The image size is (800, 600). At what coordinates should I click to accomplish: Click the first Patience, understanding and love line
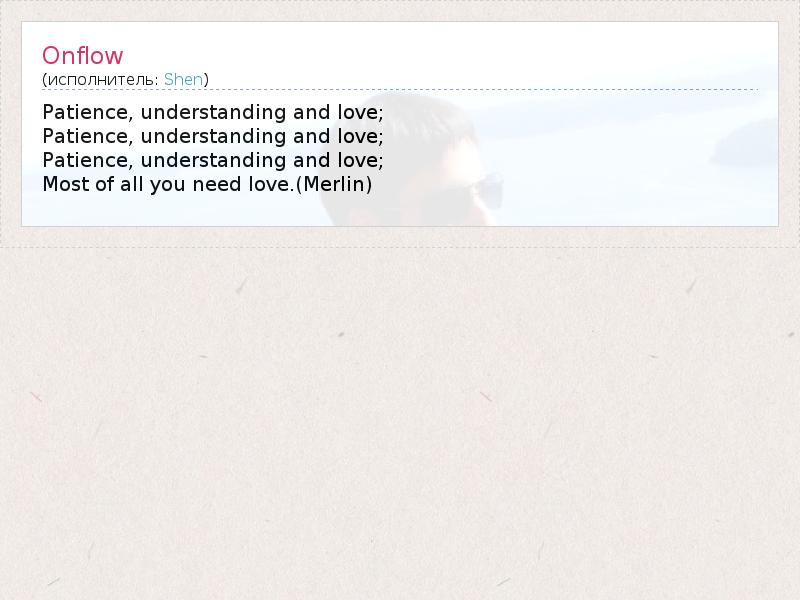pyautogui.click(x=213, y=112)
